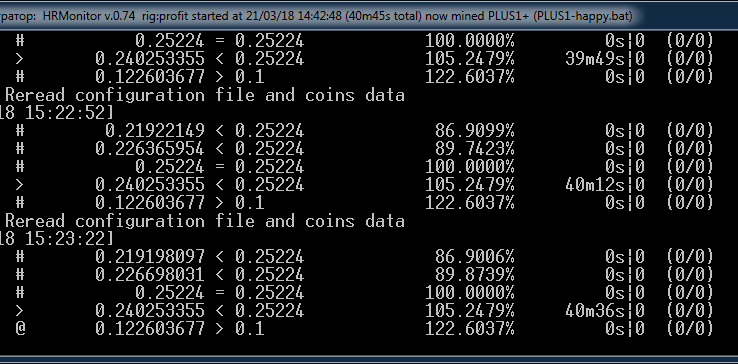Click the 89.7423% percentage
The height and width of the screenshot is (364, 738).
[474, 149]
